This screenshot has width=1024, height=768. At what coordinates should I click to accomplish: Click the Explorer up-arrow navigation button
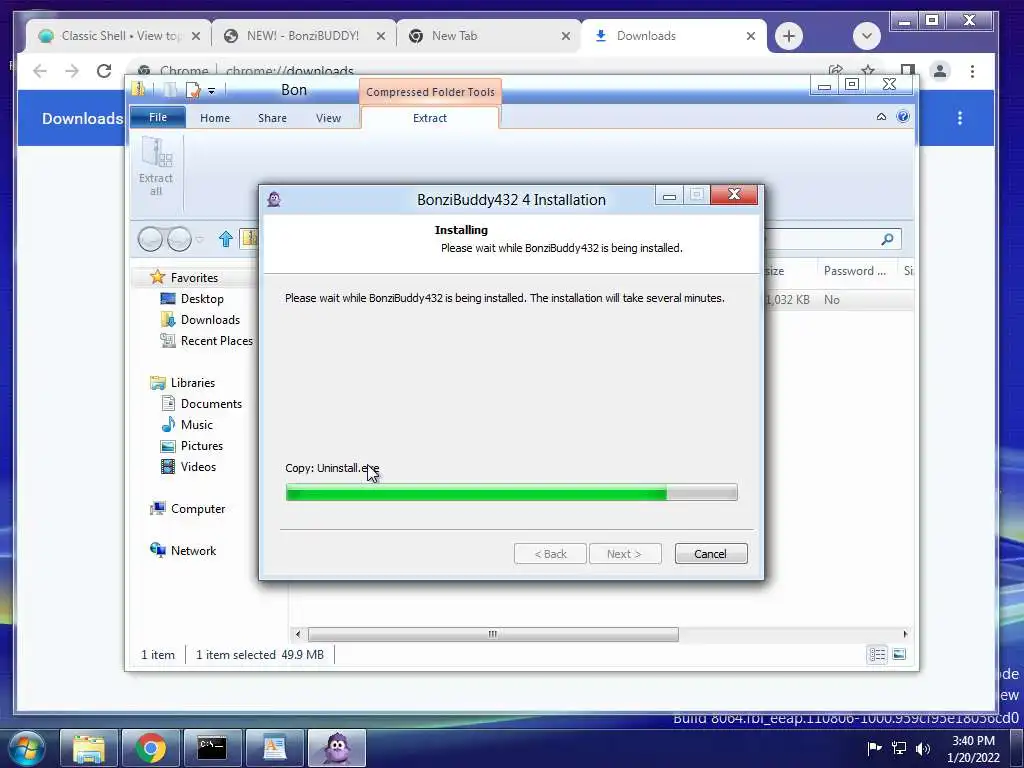(x=226, y=239)
